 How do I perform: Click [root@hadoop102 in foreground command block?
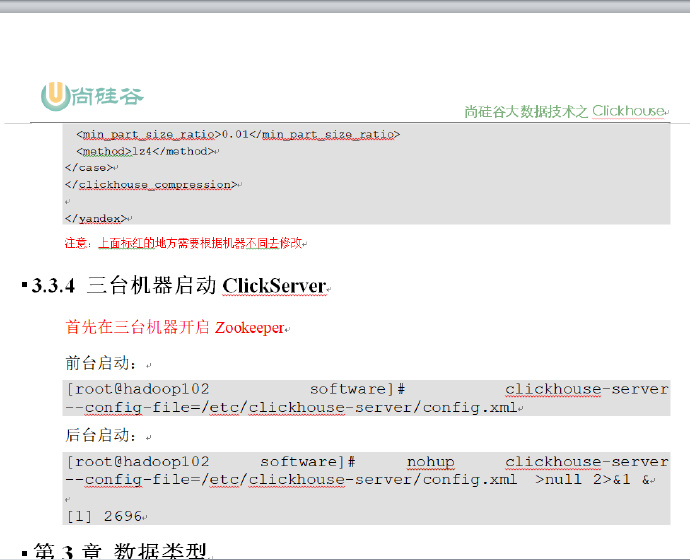tap(138, 389)
